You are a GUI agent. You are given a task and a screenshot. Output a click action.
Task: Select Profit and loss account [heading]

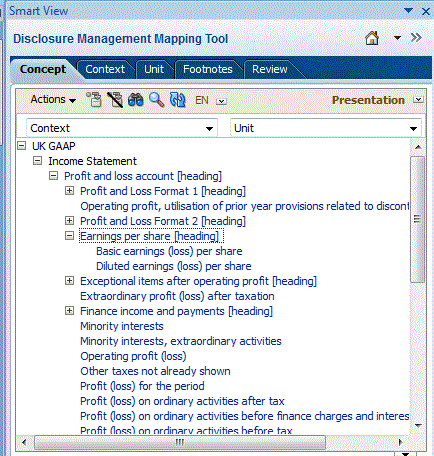[143, 176]
